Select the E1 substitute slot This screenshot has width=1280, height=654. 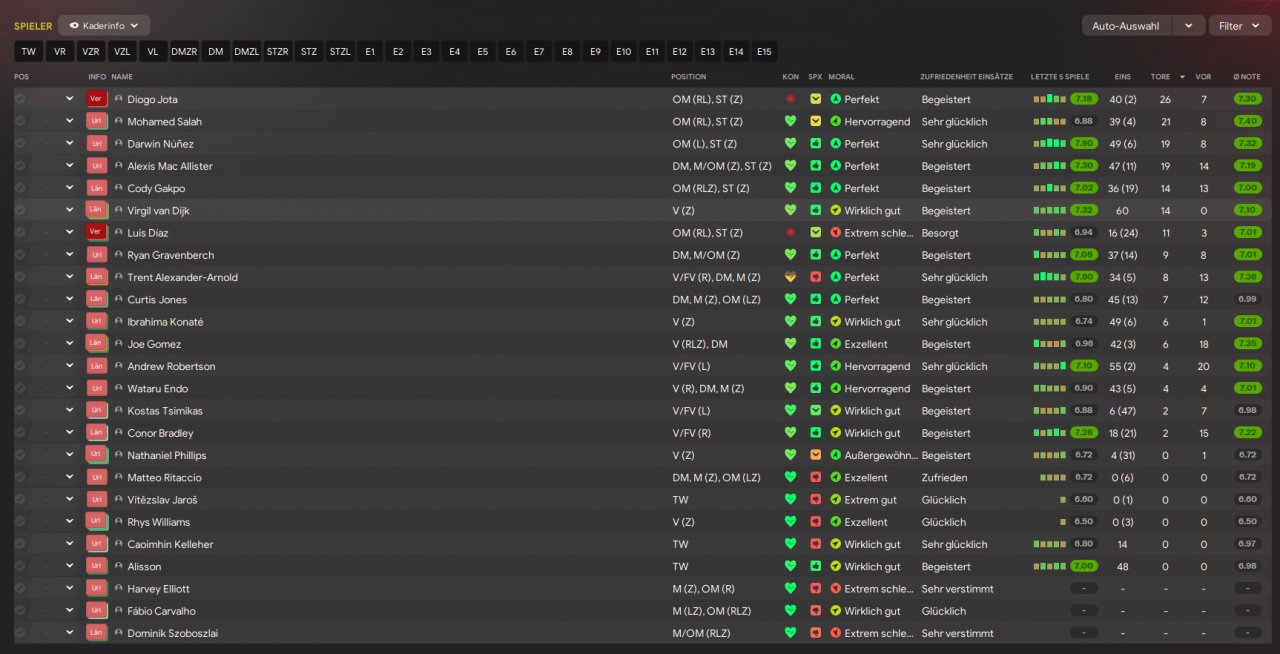(x=370, y=51)
